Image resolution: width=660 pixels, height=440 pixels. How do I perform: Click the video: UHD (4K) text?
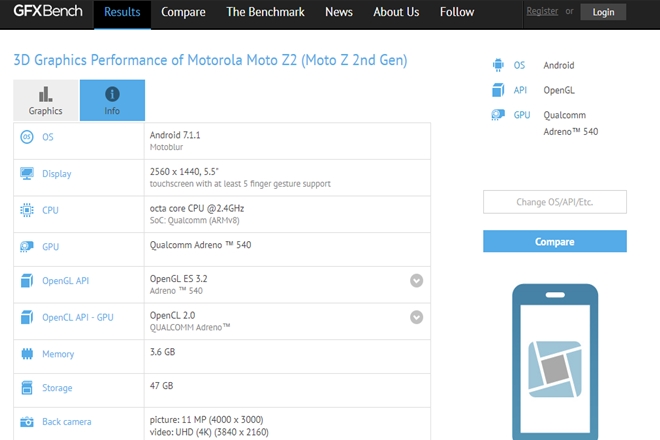[x=209, y=432]
